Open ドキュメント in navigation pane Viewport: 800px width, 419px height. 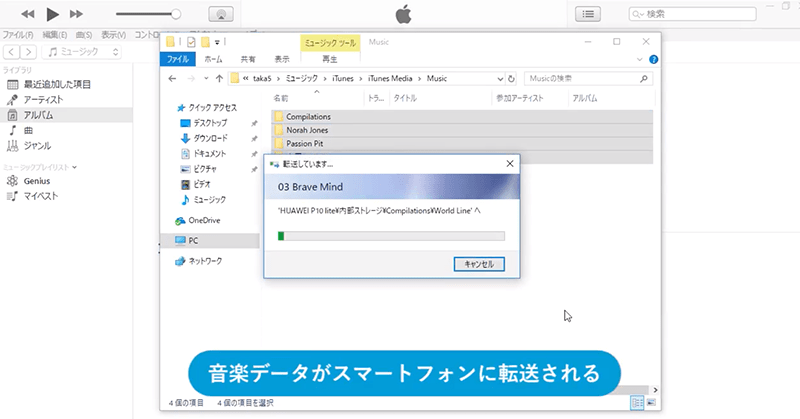coord(204,154)
